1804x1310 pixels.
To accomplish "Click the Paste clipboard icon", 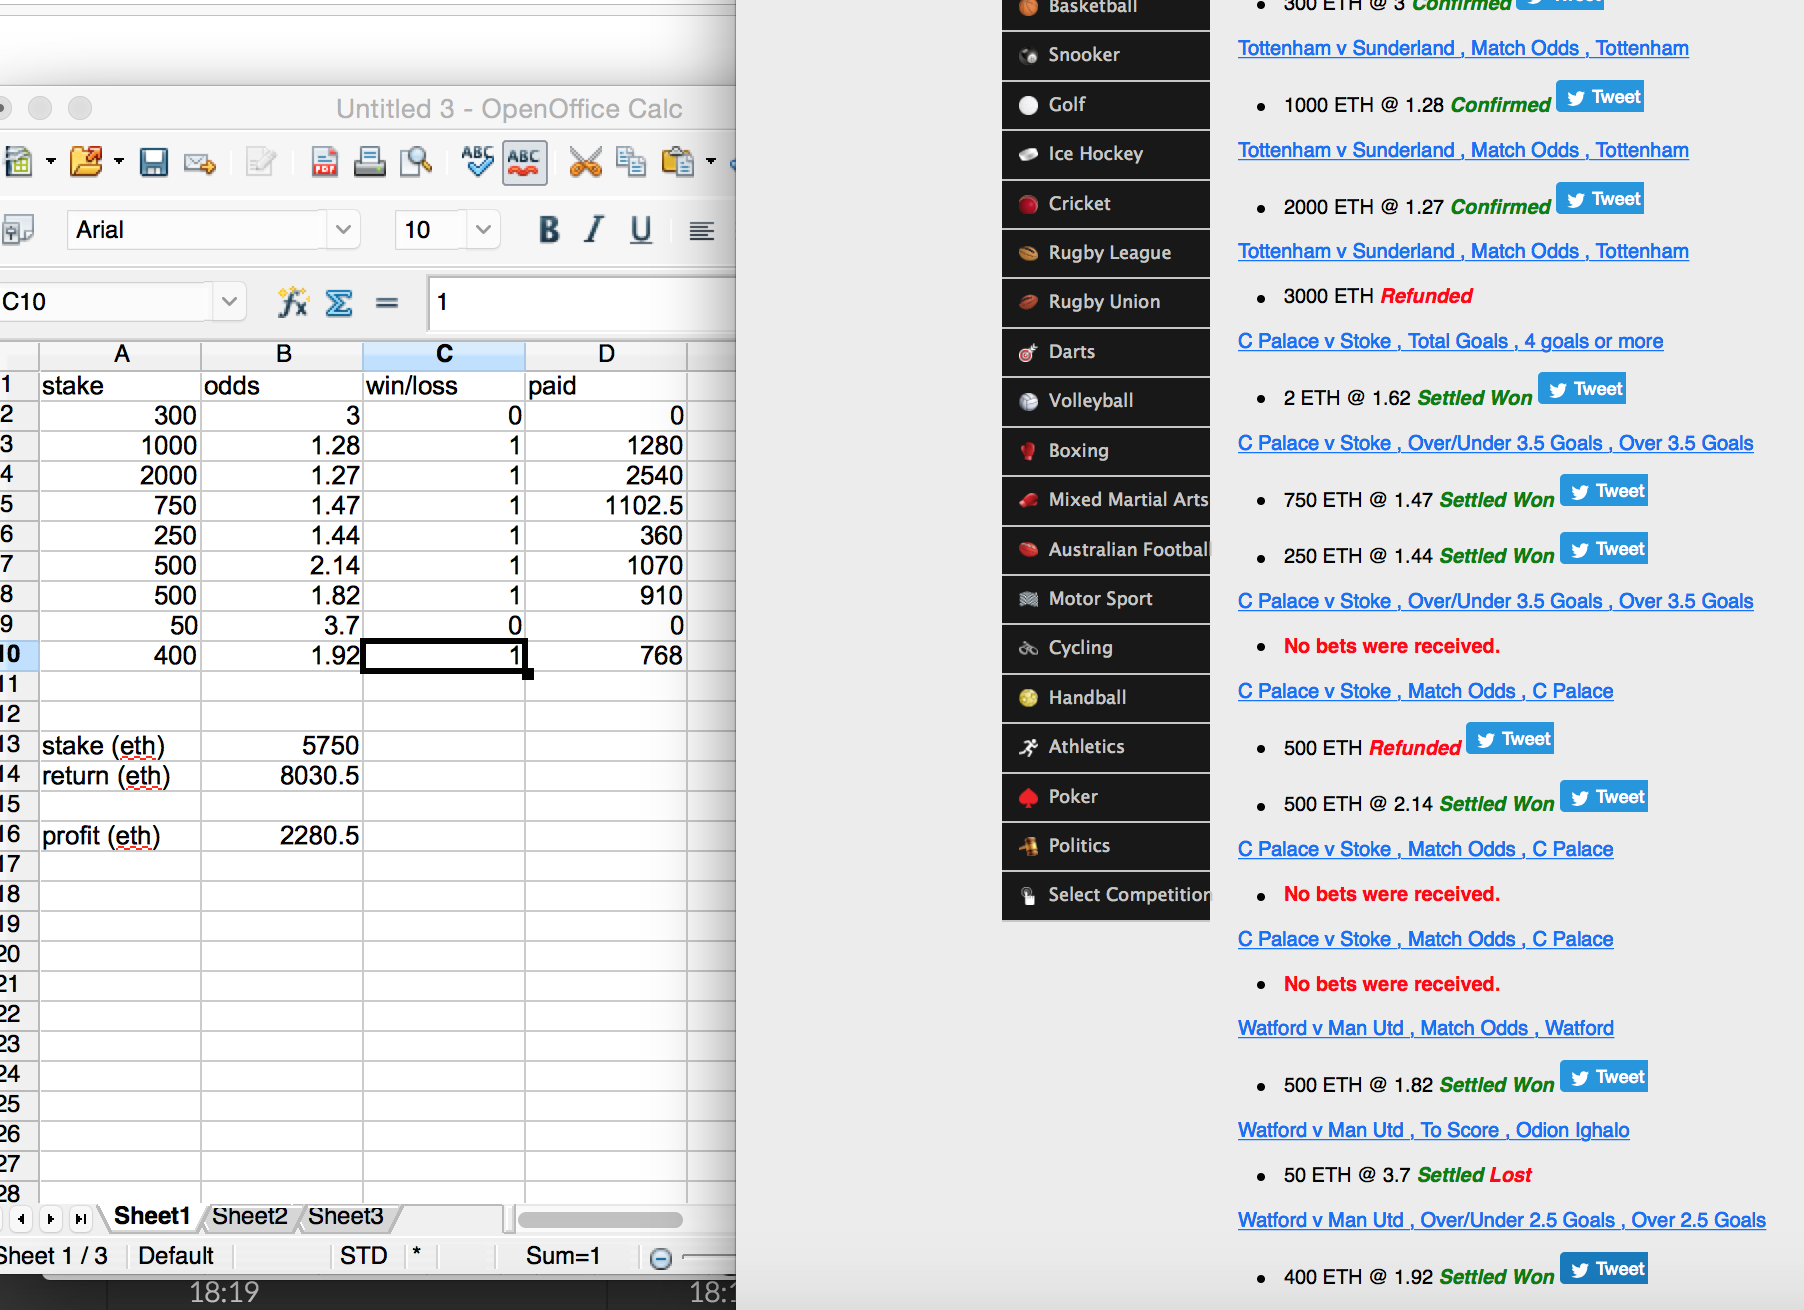I will point(677,162).
